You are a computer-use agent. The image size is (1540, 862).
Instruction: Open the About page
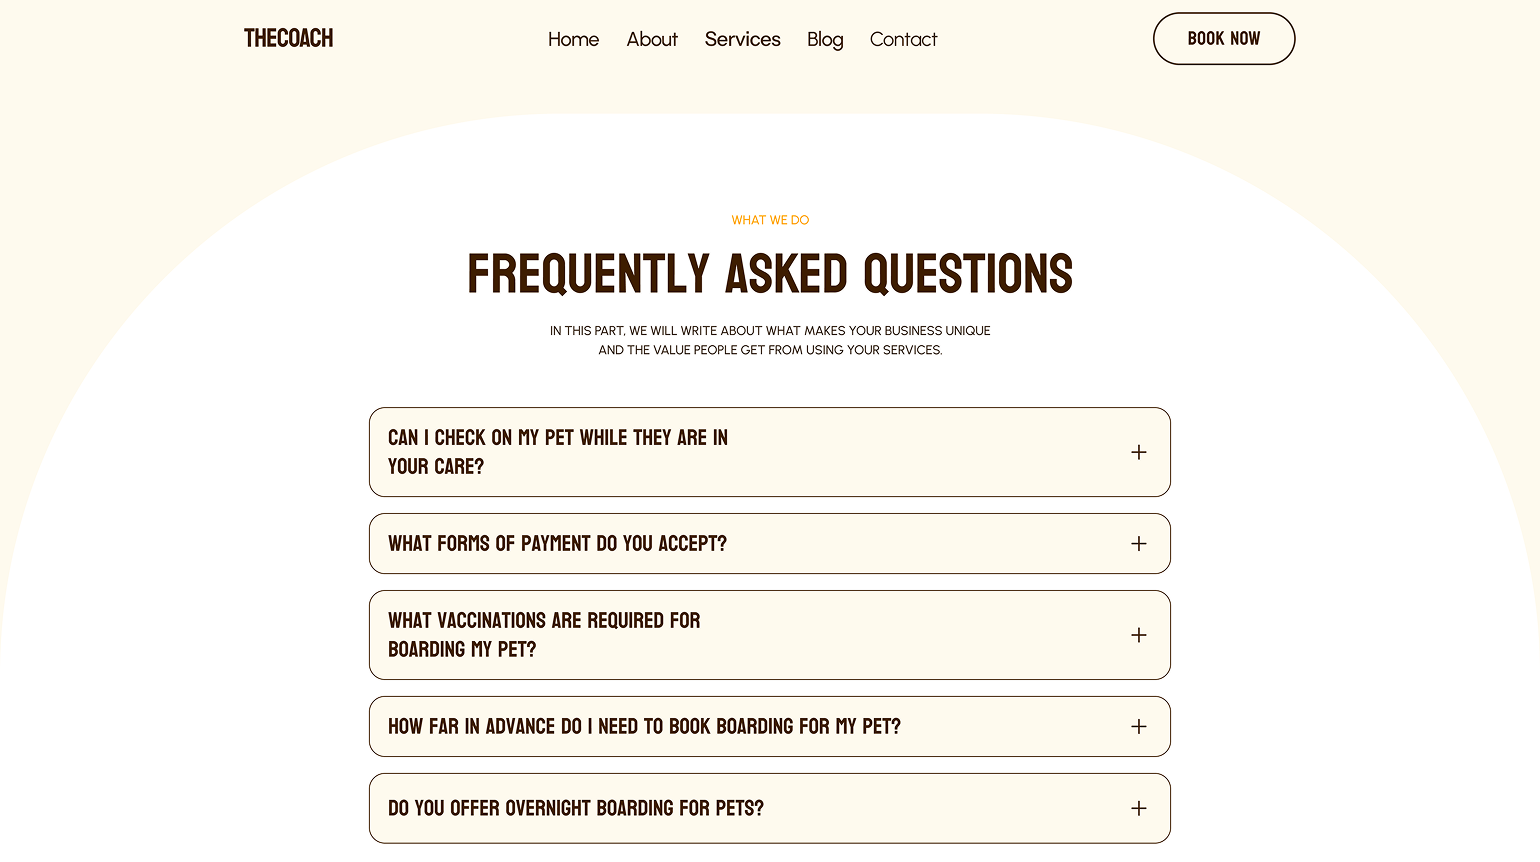click(x=652, y=39)
